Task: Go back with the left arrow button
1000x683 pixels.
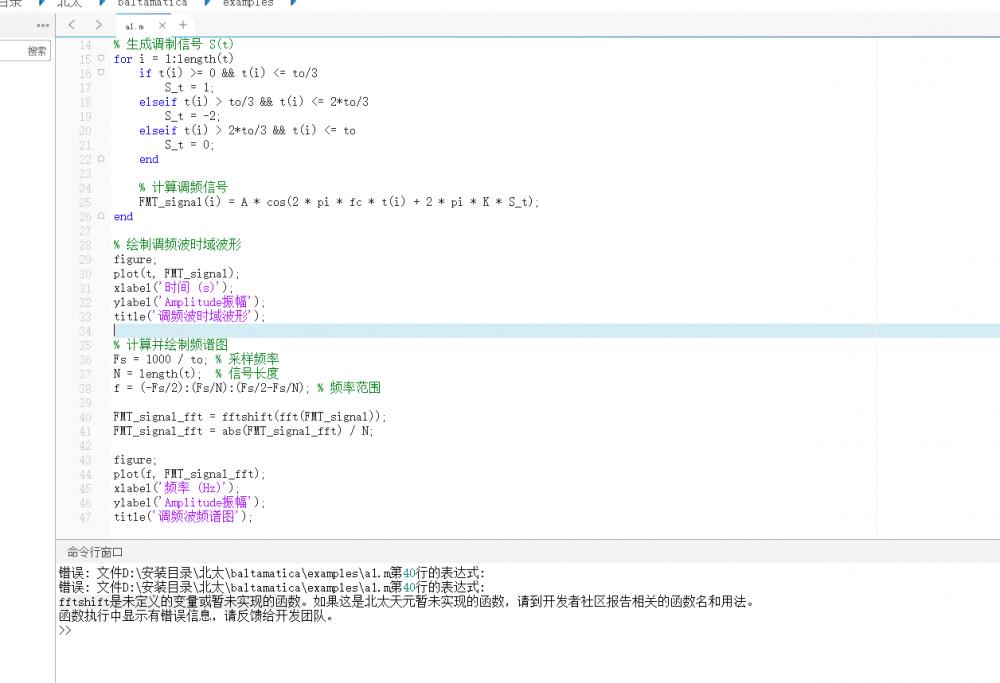Action: coord(72,25)
